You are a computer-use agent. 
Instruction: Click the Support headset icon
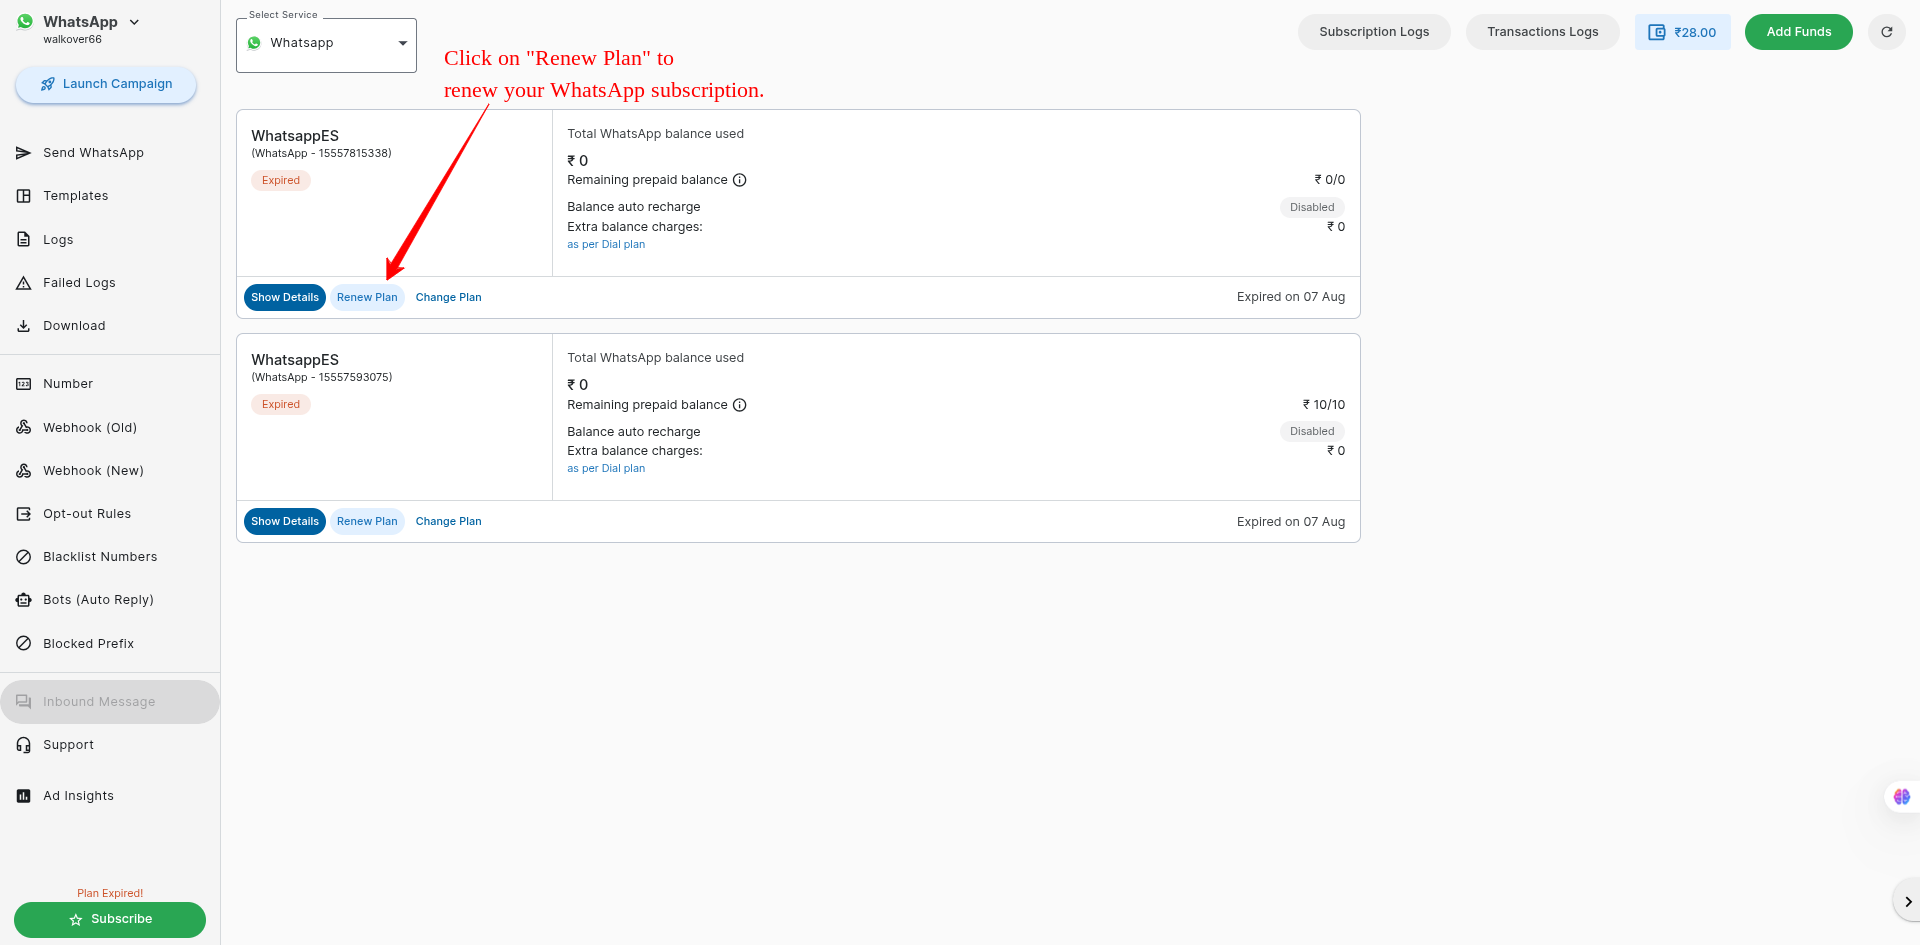[x=23, y=745]
